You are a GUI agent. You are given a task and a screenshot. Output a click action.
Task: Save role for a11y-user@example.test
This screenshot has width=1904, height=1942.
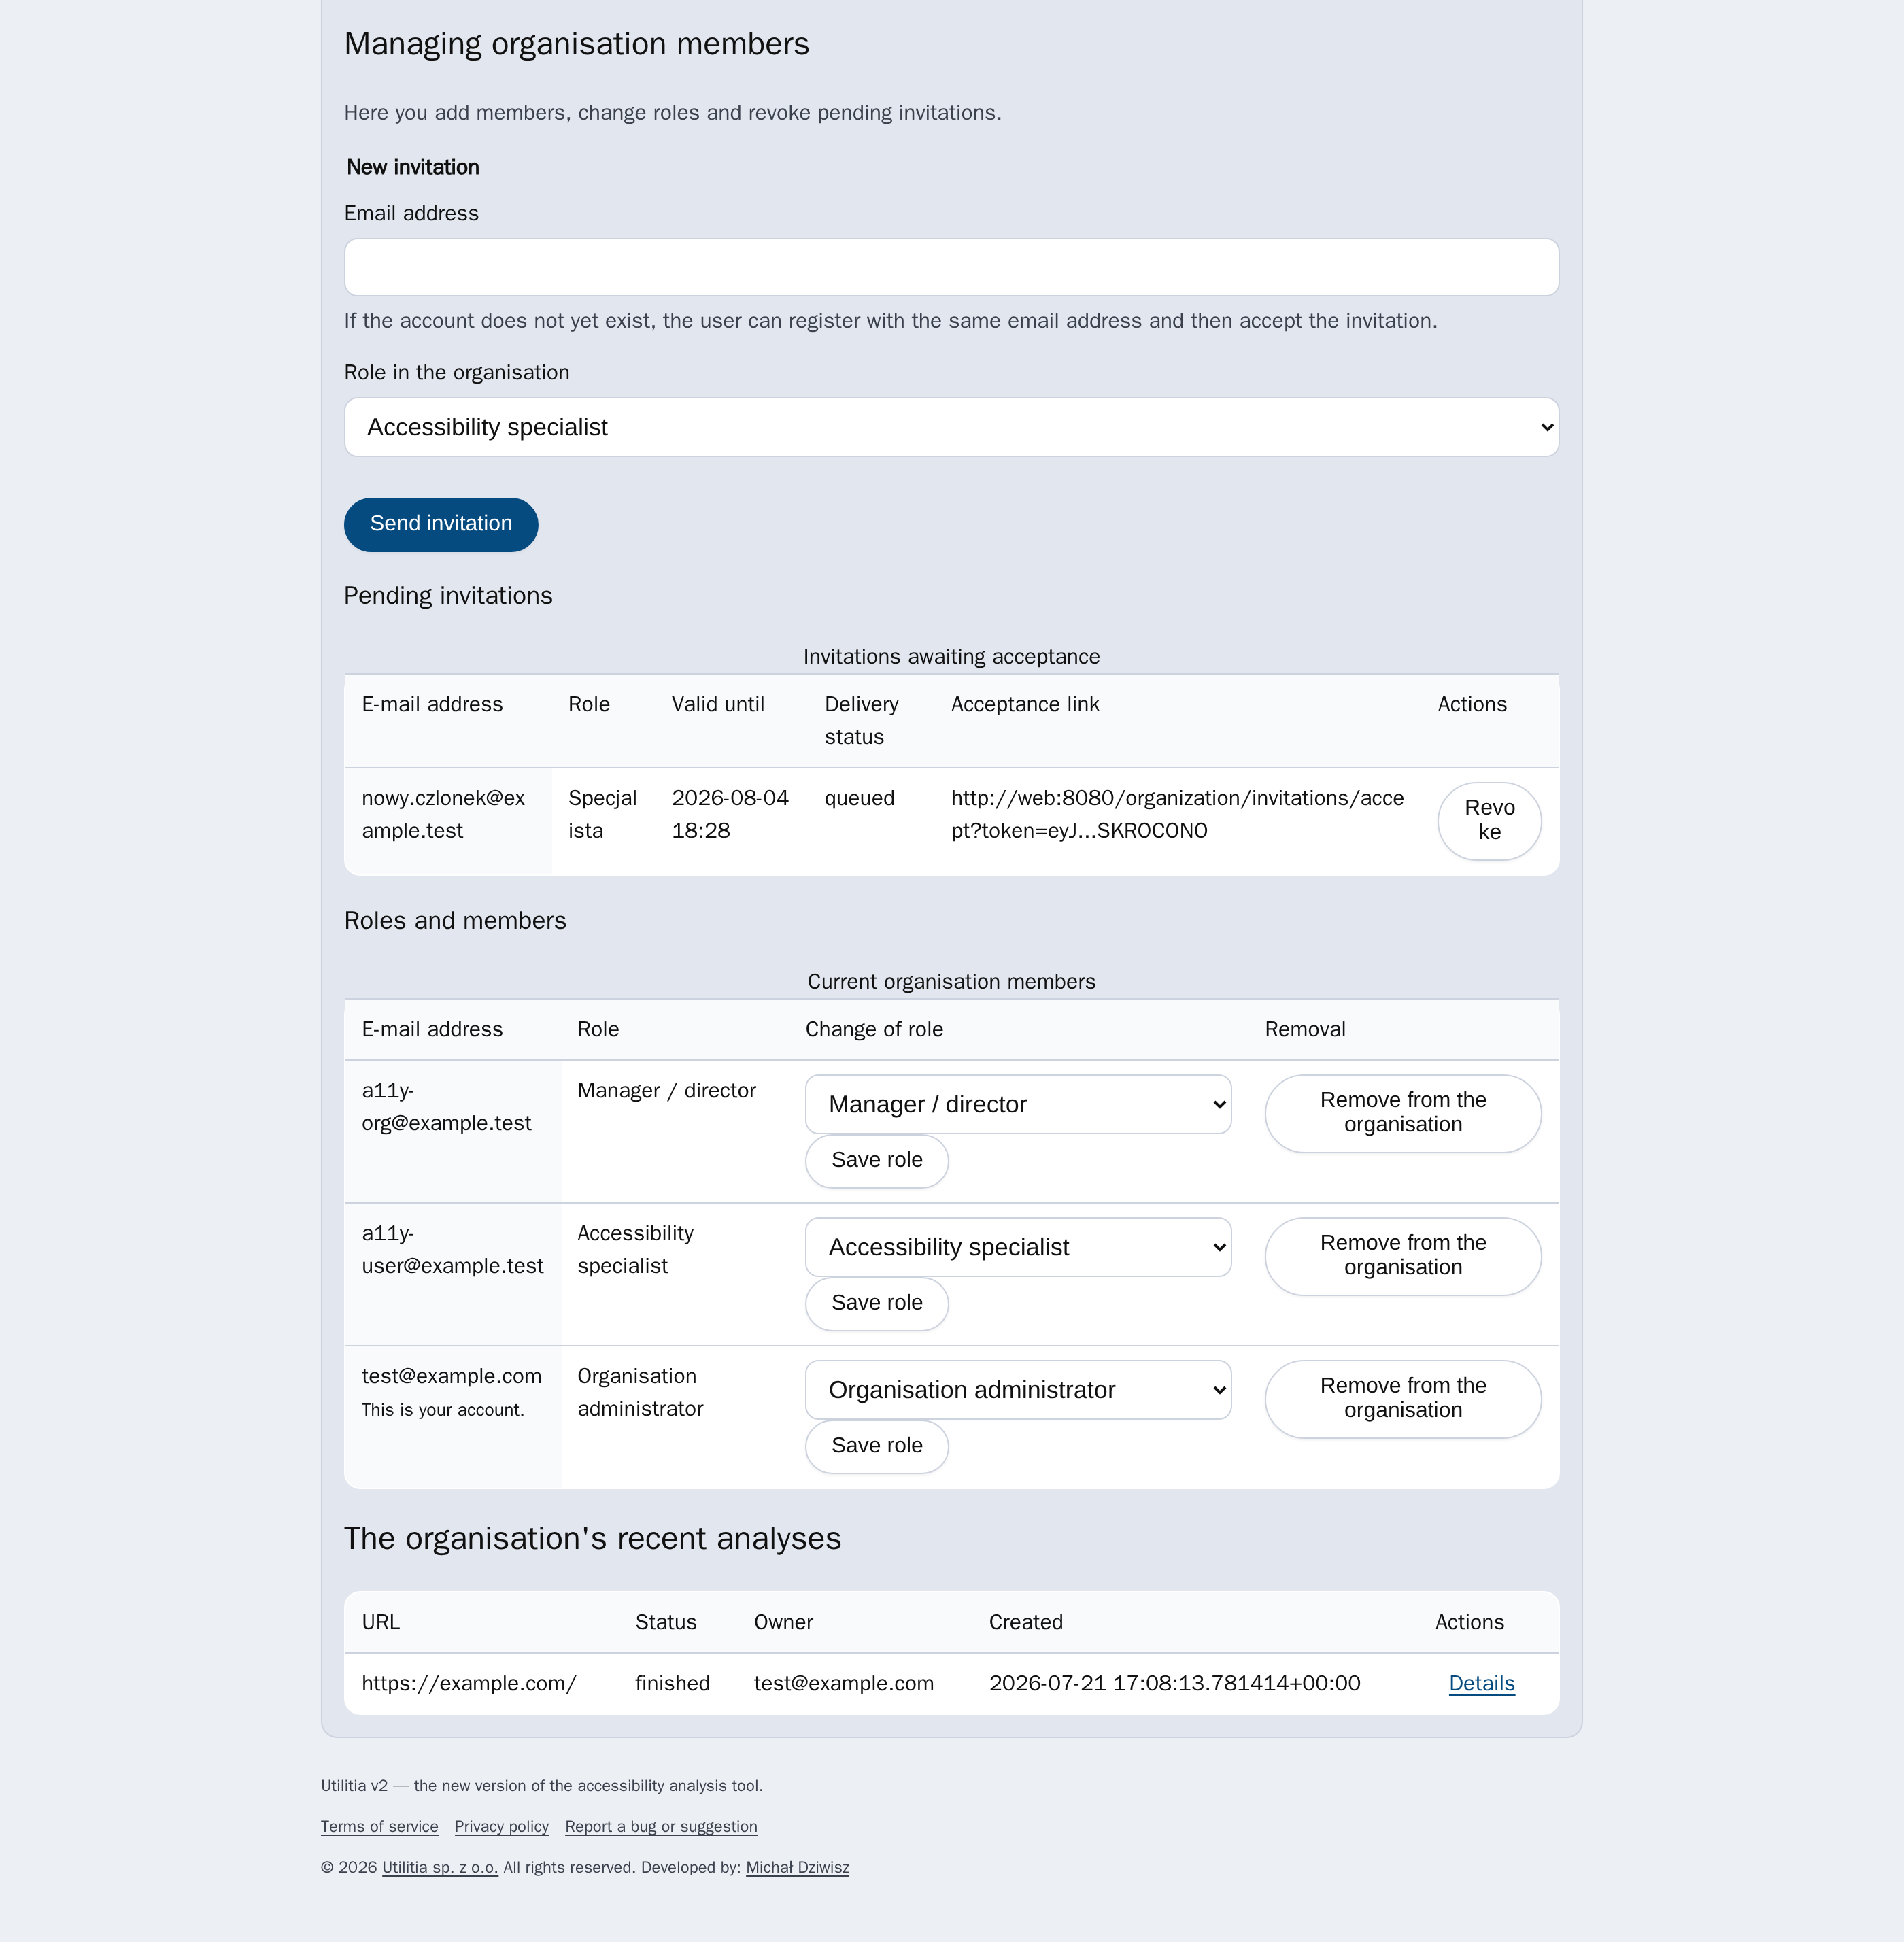877,1303
